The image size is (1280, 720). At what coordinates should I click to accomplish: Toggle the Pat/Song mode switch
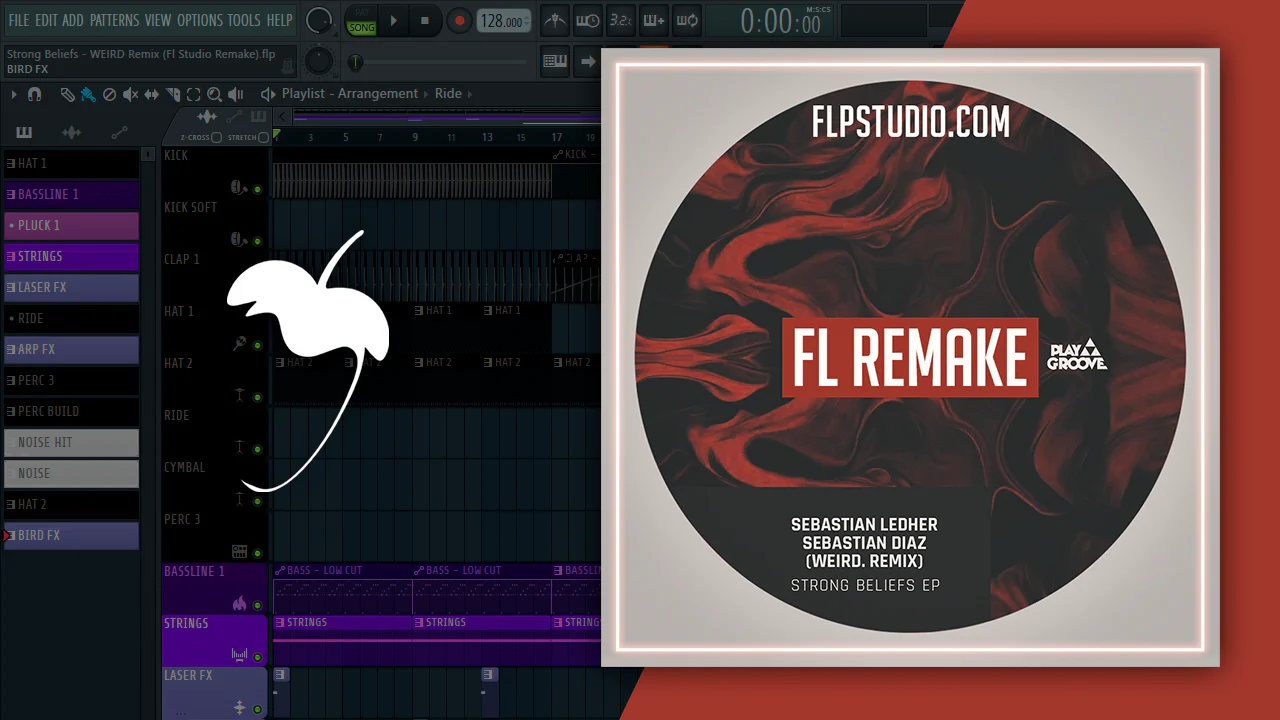tap(361, 20)
